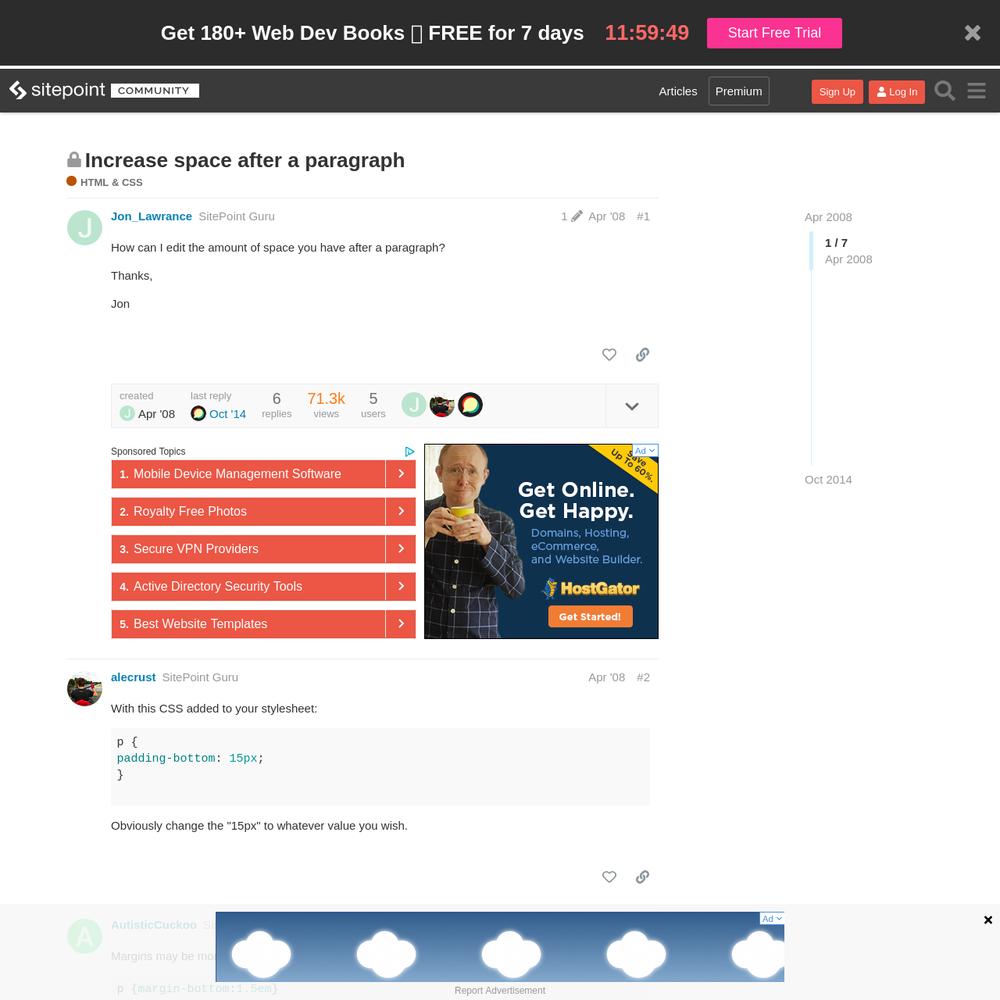This screenshot has height=1000, width=1000.
Task: Open the Jon_Lawrance username link
Action: click(x=151, y=216)
